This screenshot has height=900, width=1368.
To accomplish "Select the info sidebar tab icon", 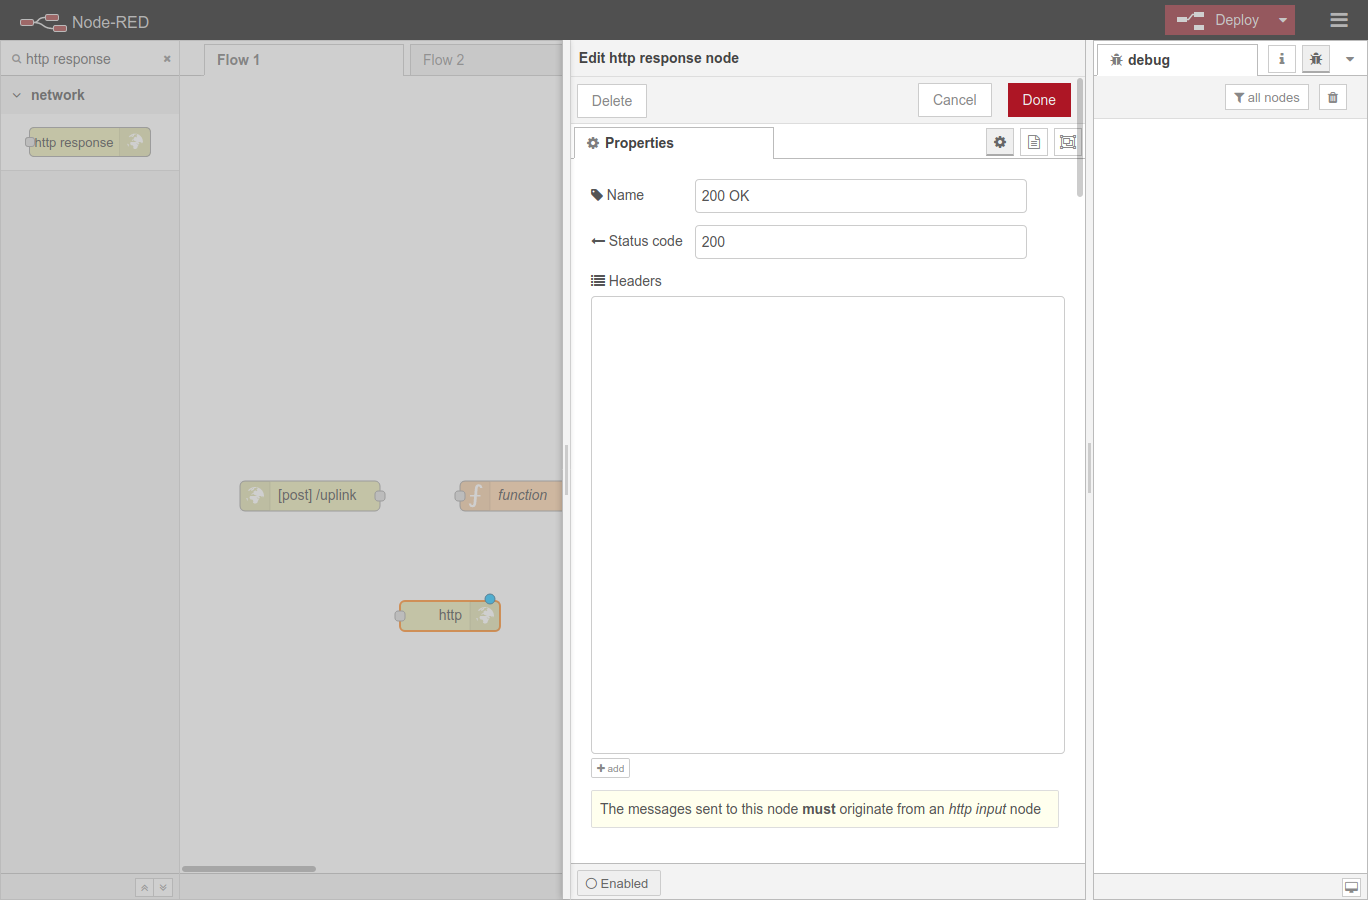I will [x=1281, y=58].
